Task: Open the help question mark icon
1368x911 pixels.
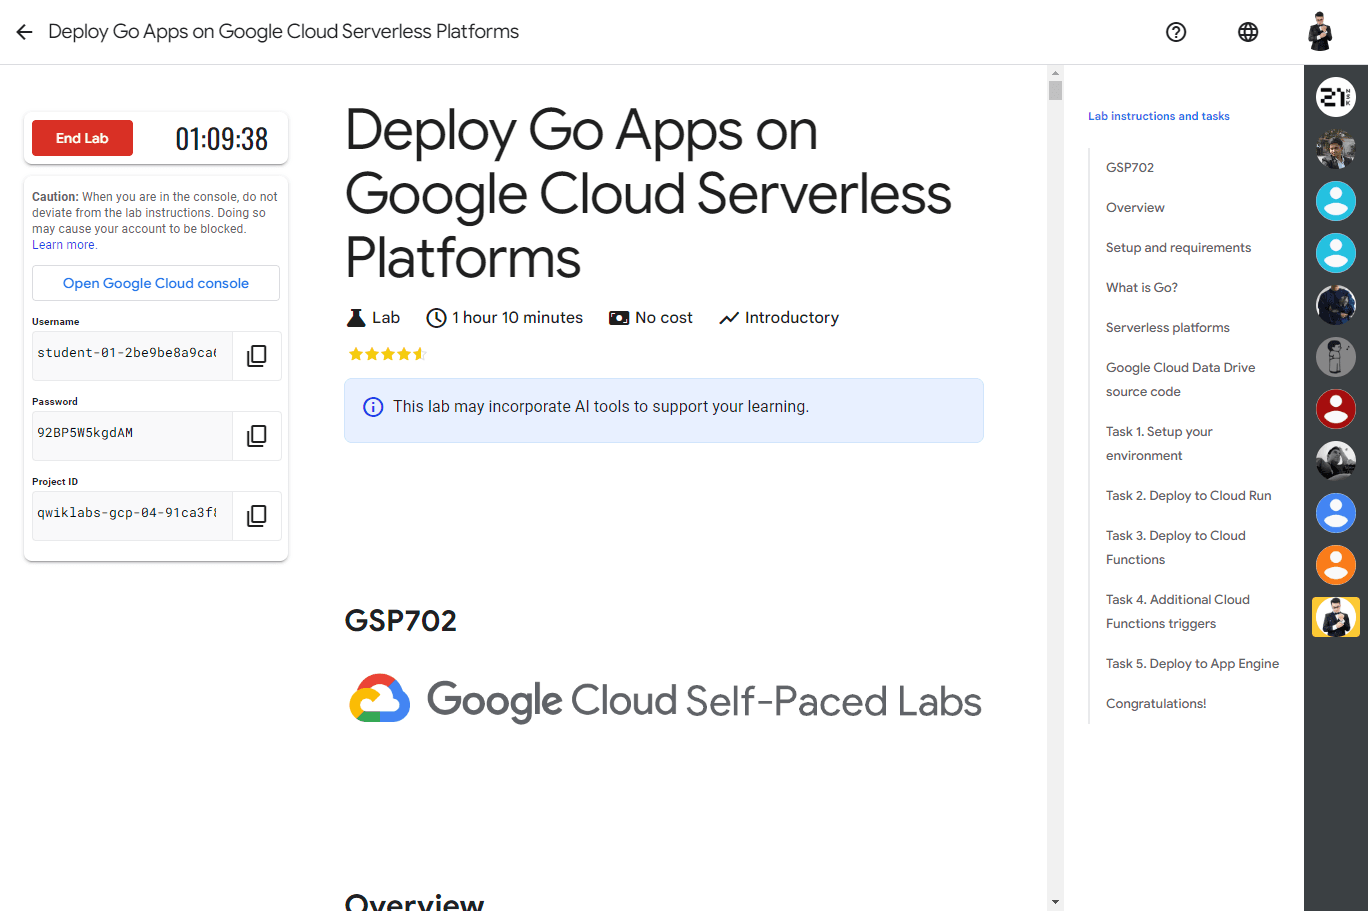Action: 1176,32
